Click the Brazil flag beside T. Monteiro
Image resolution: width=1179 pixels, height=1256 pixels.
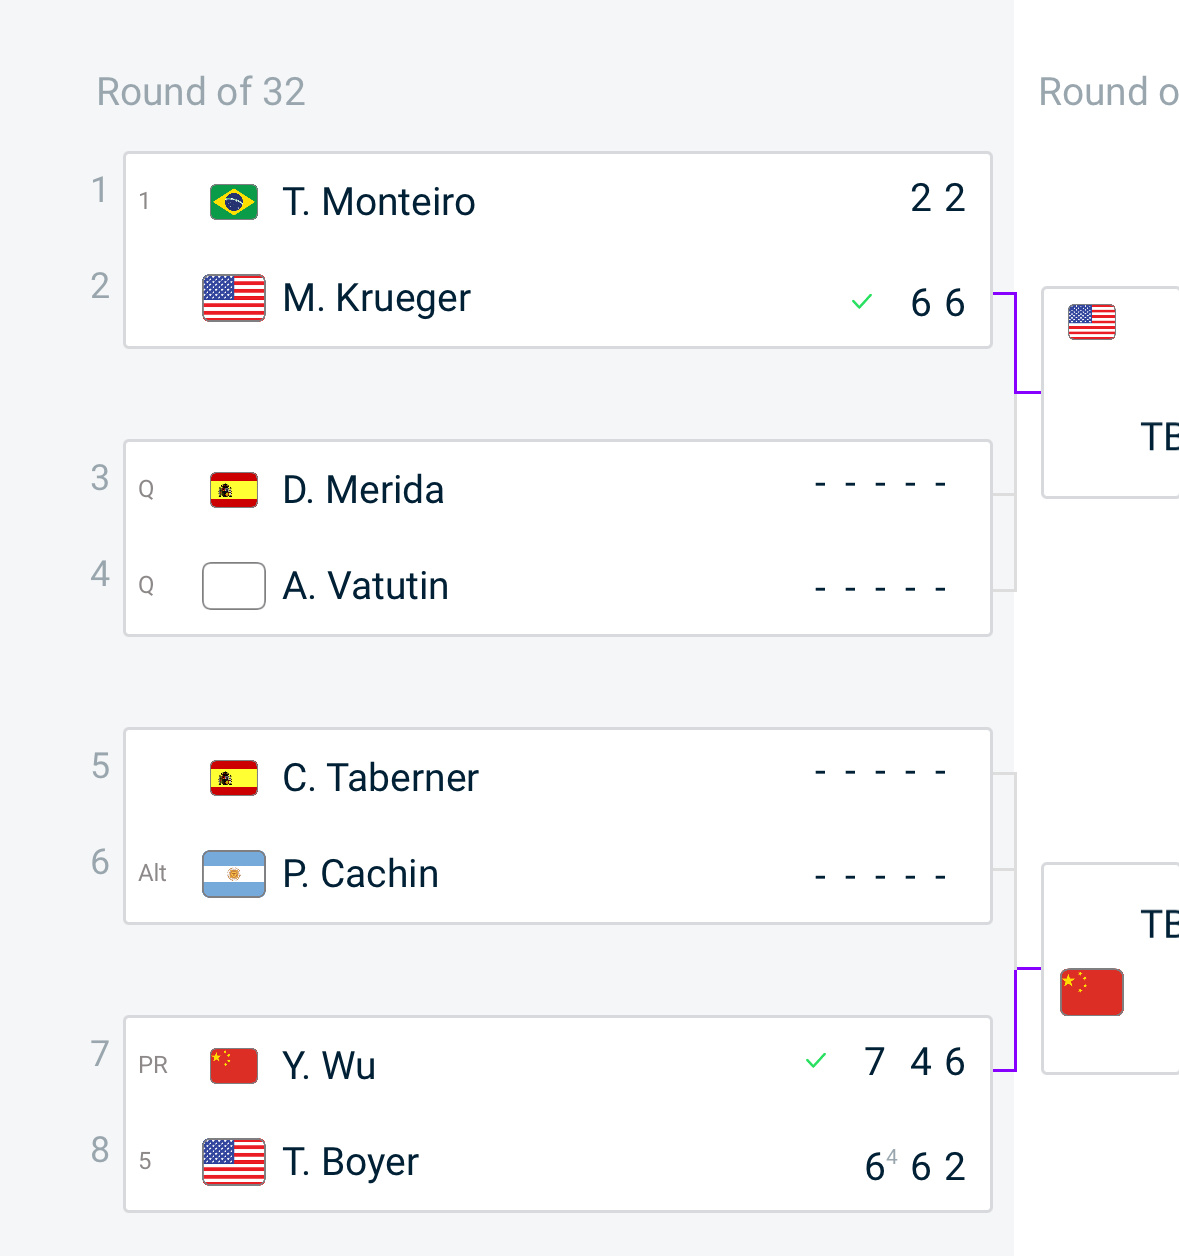[234, 202]
